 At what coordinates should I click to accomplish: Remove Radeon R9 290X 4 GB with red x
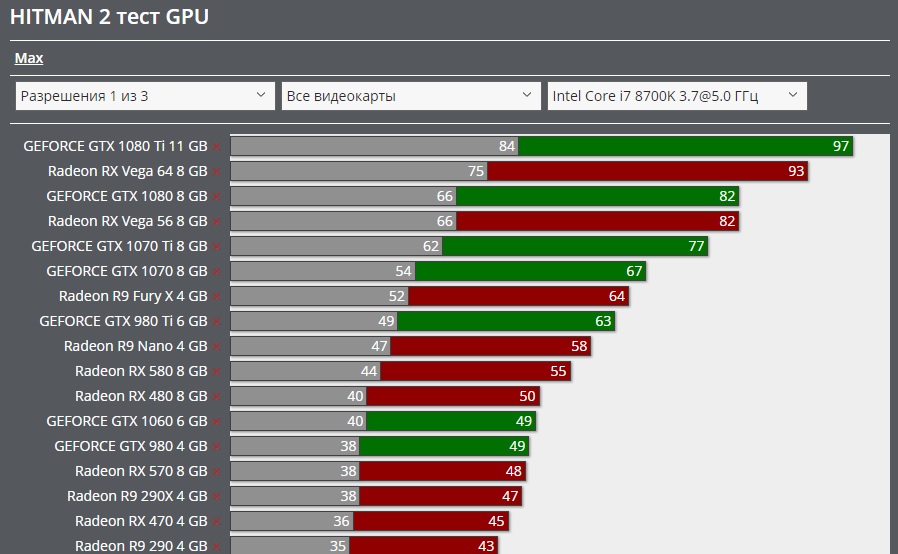point(216,497)
